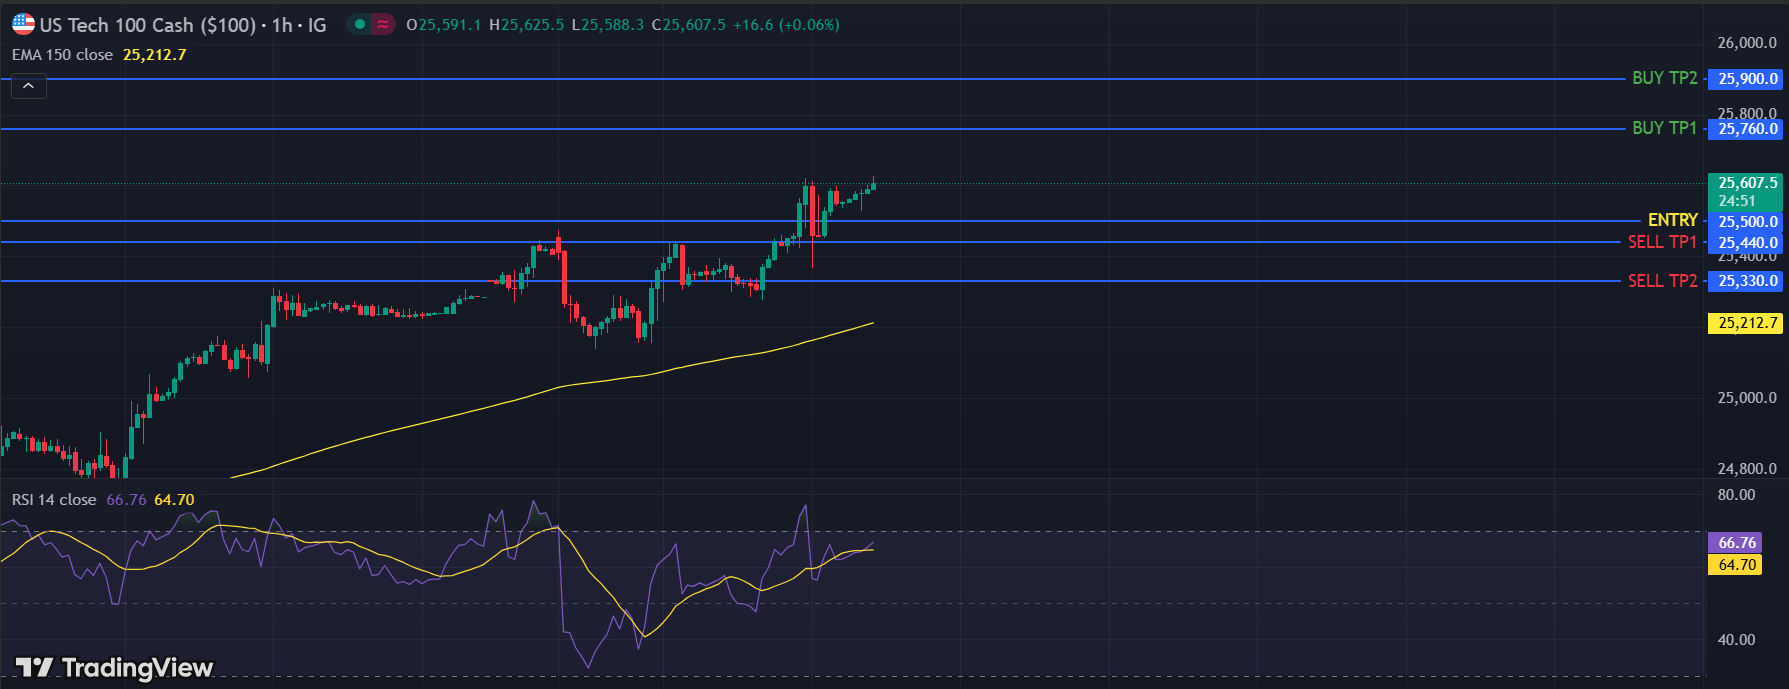
Task: Click the red approximate data indicator icon
Action: (383, 24)
